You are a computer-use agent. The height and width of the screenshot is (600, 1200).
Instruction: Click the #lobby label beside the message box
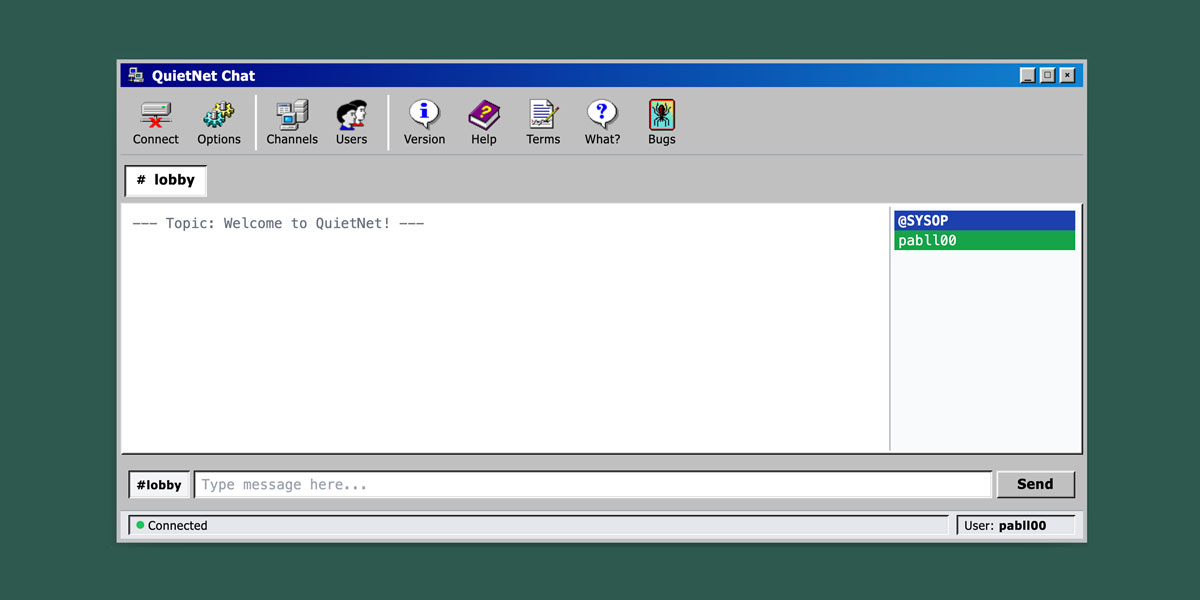[x=159, y=484]
